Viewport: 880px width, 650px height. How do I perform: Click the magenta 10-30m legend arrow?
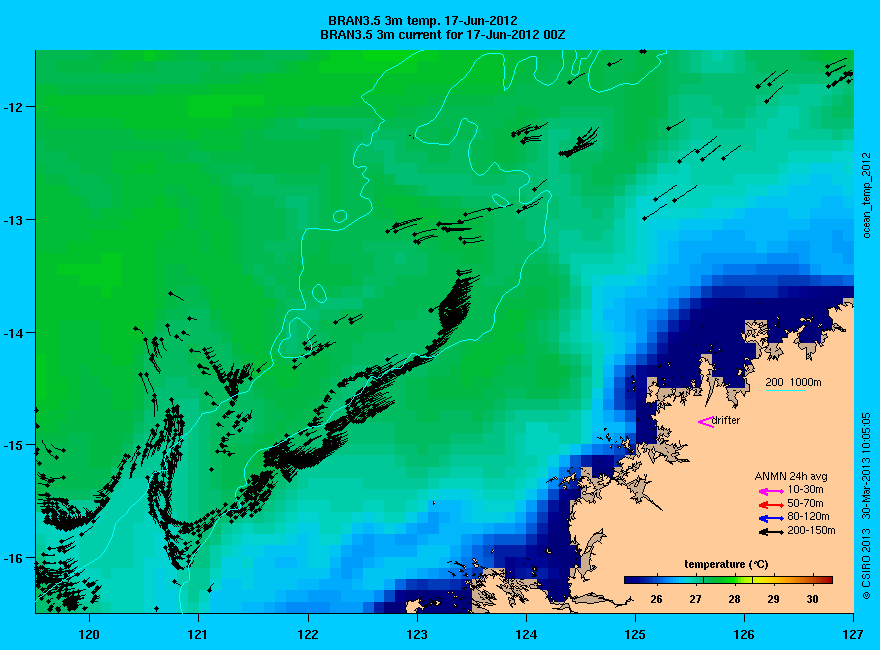pyautogui.click(x=771, y=492)
